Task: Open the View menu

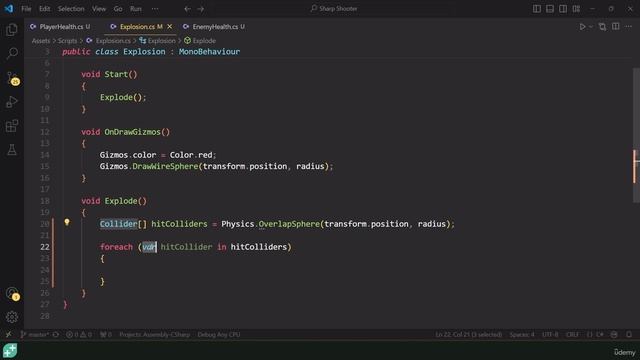Action: point(99,9)
